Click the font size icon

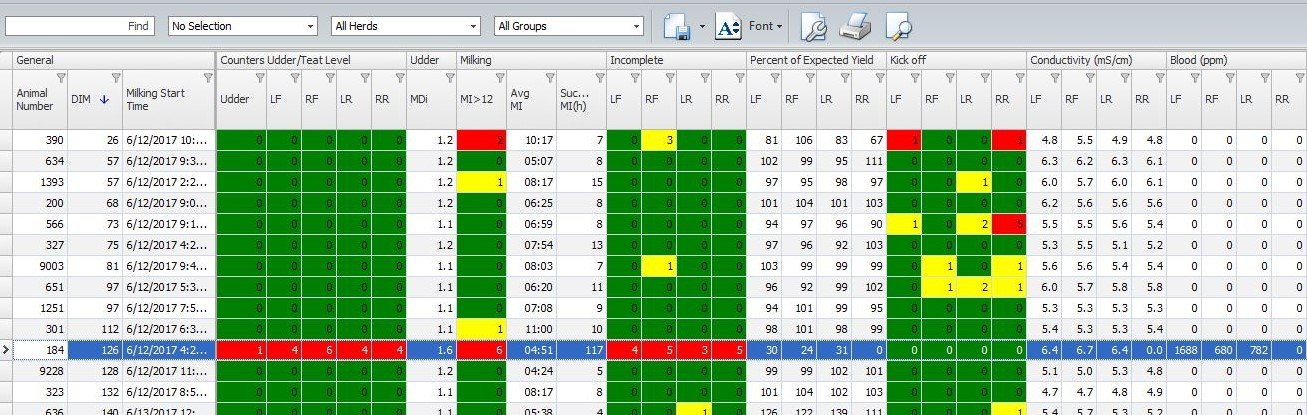(x=729, y=27)
